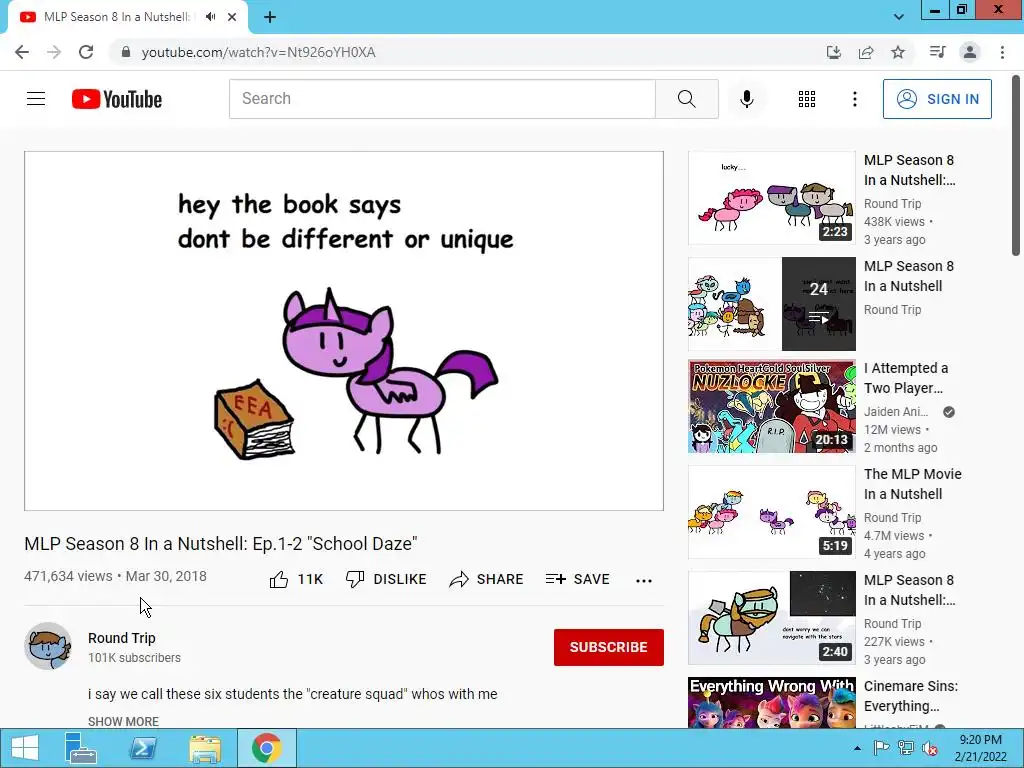The height and width of the screenshot is (768, 1024).
Task: Open Everything Wrong With video thumbnail
Action: (x=772, y=703)
